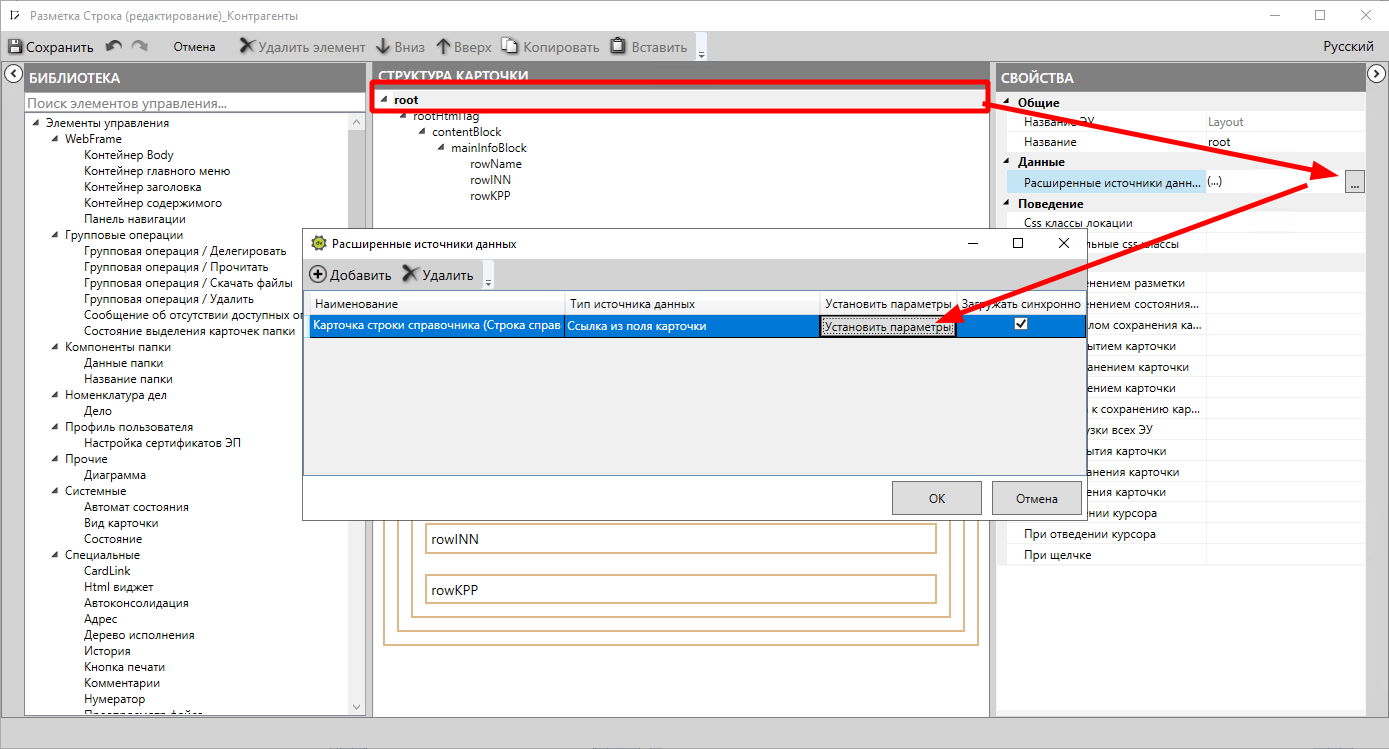Click Удалить in data sources dialog
This screenshot has width=1389, height=749.
coord(438,275)
